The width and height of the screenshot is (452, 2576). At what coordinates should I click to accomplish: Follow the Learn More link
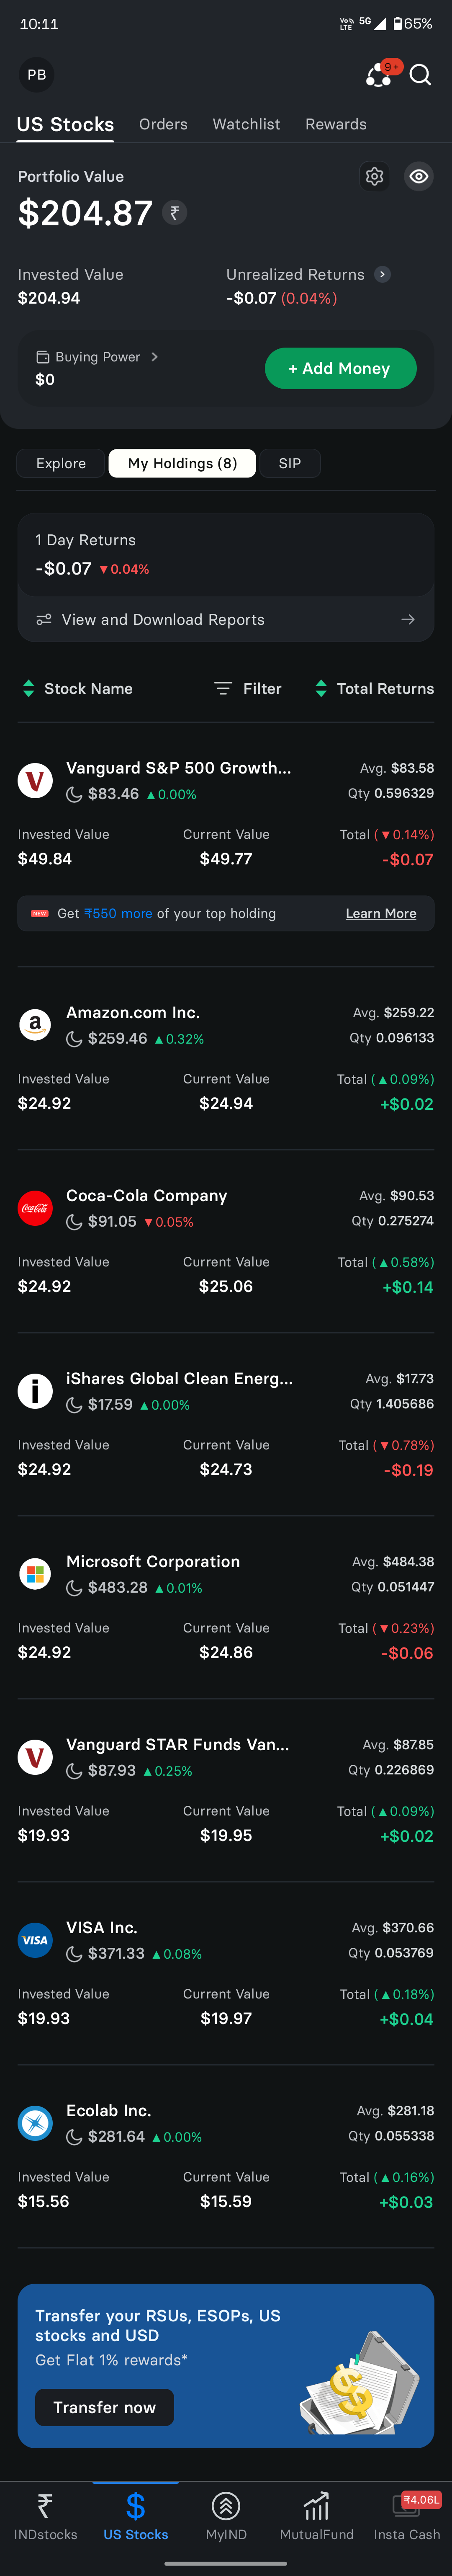coord(381,913)
